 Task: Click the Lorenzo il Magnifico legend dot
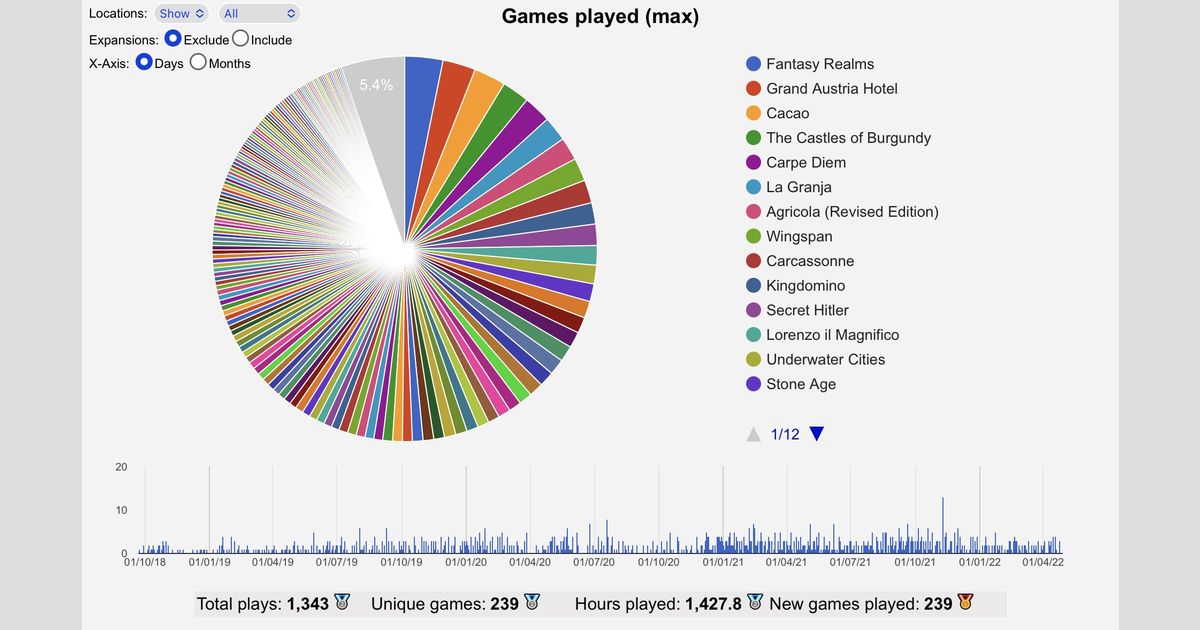click(754, 335)
